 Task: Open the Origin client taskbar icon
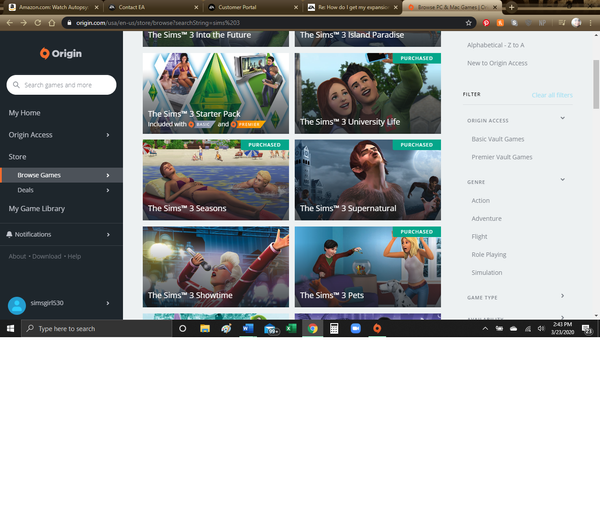[377, 328]
